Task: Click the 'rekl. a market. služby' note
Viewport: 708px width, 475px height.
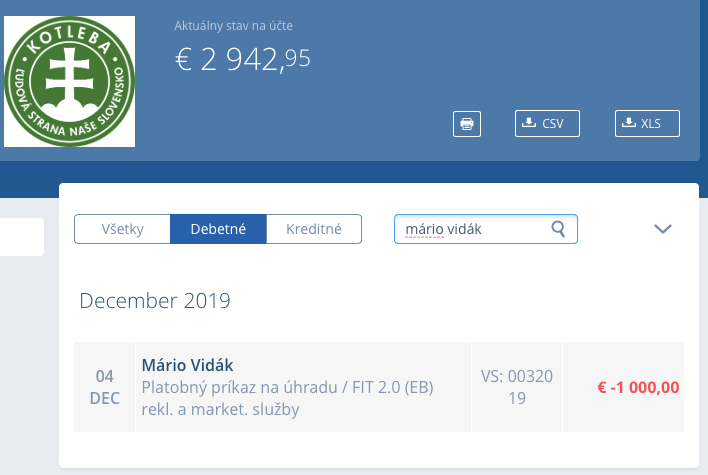Action: tap(220, 408)
